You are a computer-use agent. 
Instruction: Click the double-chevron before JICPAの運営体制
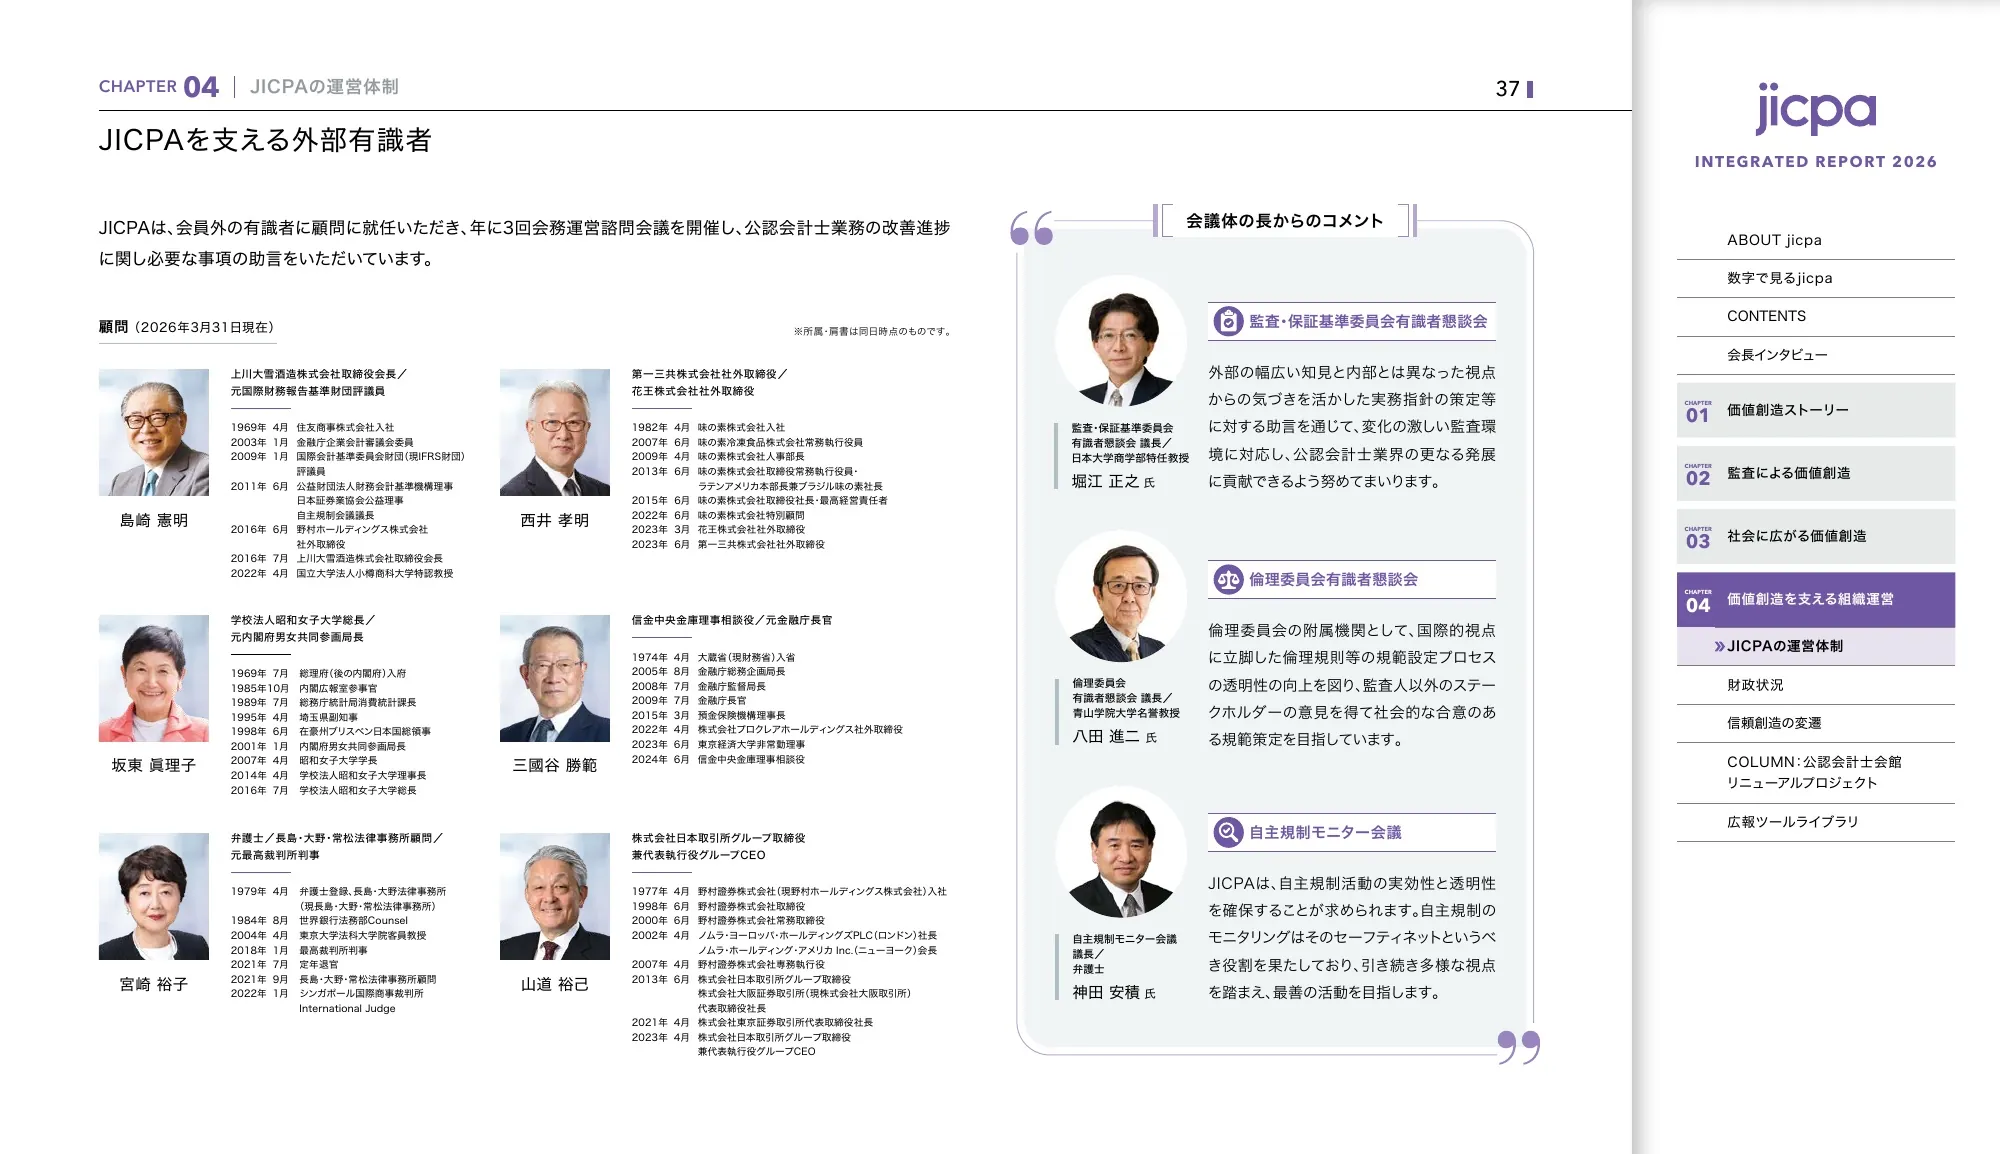pos(1719,647)
